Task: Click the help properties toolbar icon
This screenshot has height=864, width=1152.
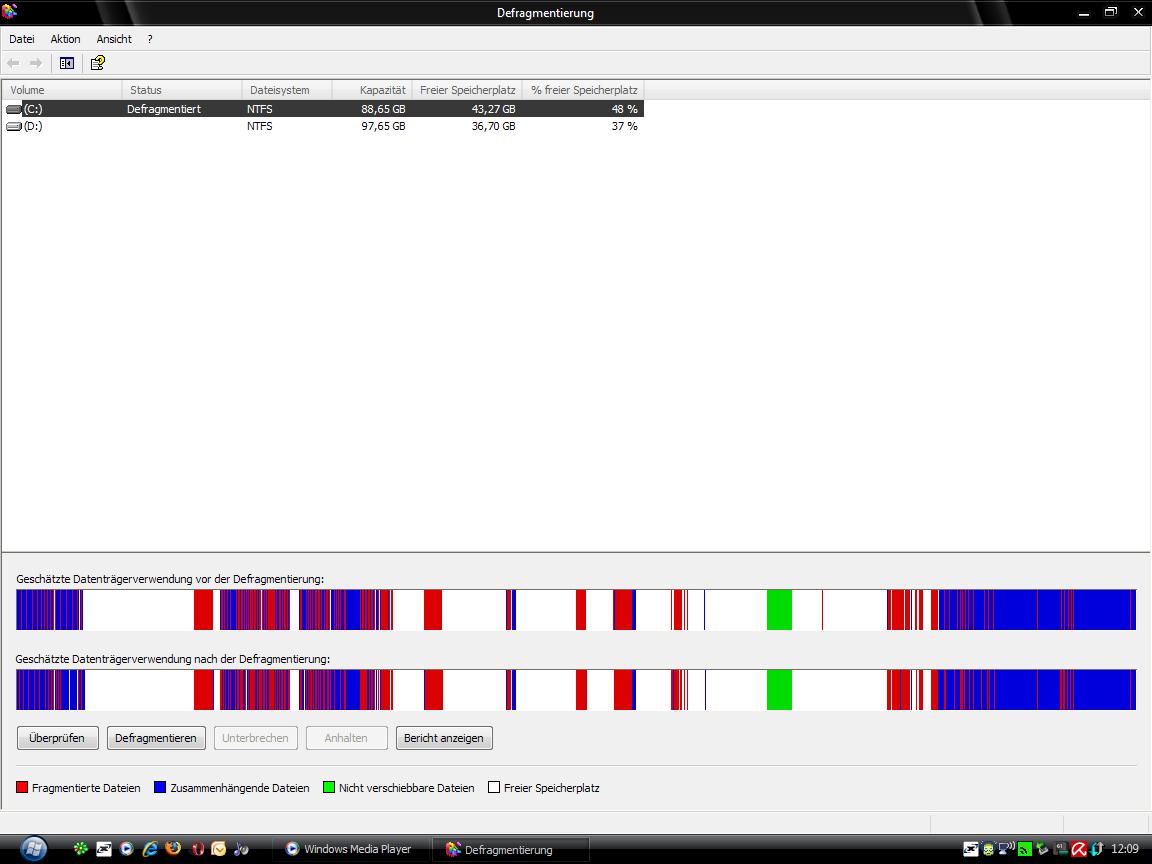Action: [x=97, y=63]
